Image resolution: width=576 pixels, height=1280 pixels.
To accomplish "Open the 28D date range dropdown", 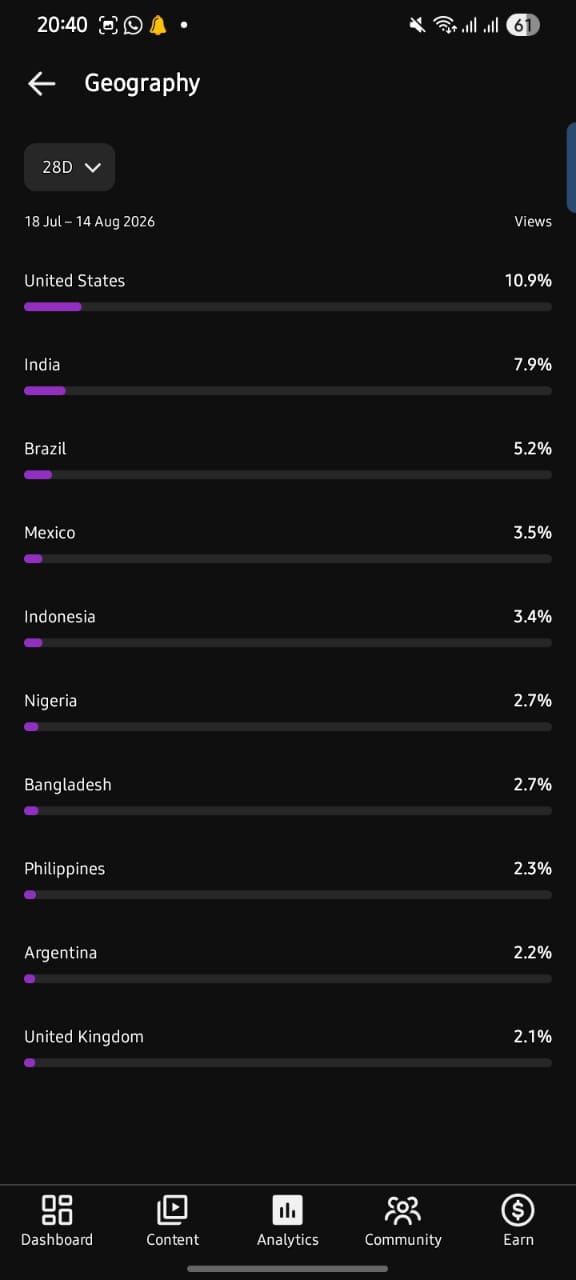I will tap(69, 167).
